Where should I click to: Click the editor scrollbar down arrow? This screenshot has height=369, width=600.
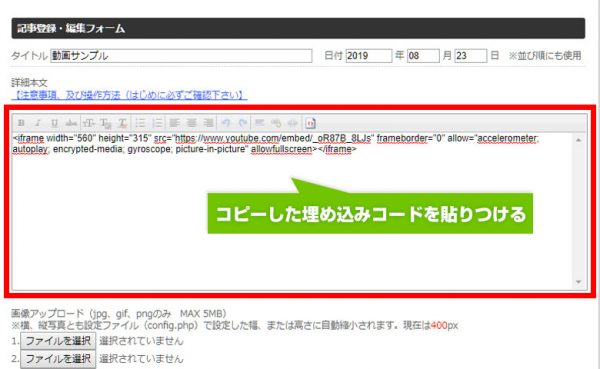click(578, 282)
